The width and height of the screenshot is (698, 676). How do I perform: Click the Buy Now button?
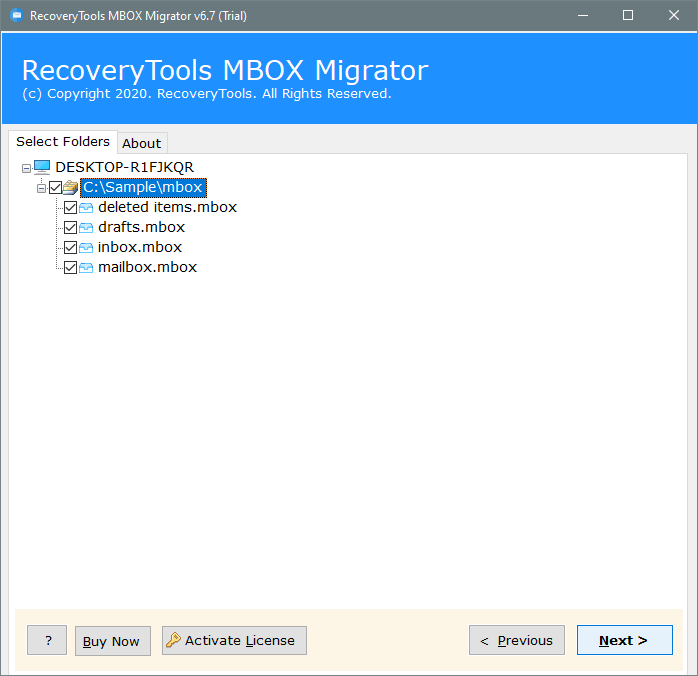click(x=113, y=641)
